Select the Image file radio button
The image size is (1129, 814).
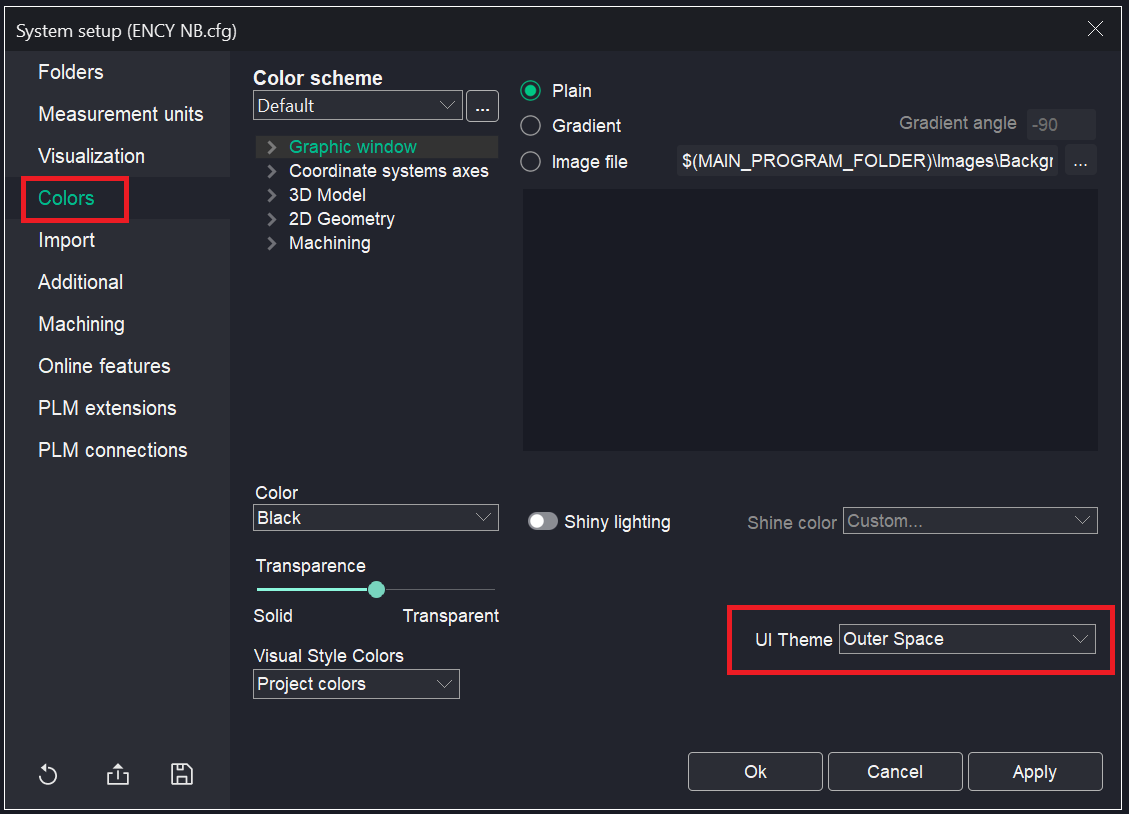tap(531, 162)
